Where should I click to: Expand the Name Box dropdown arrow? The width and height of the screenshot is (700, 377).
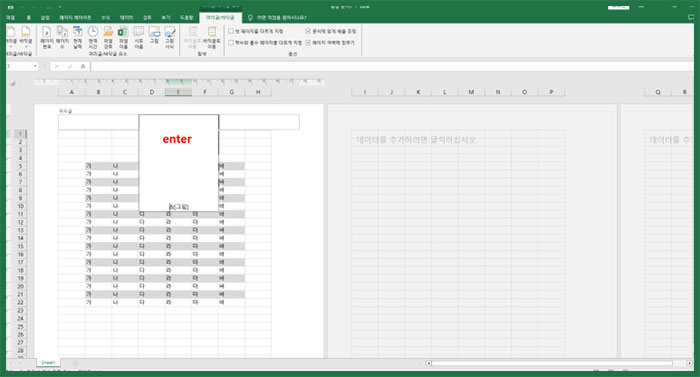point(35,66)
